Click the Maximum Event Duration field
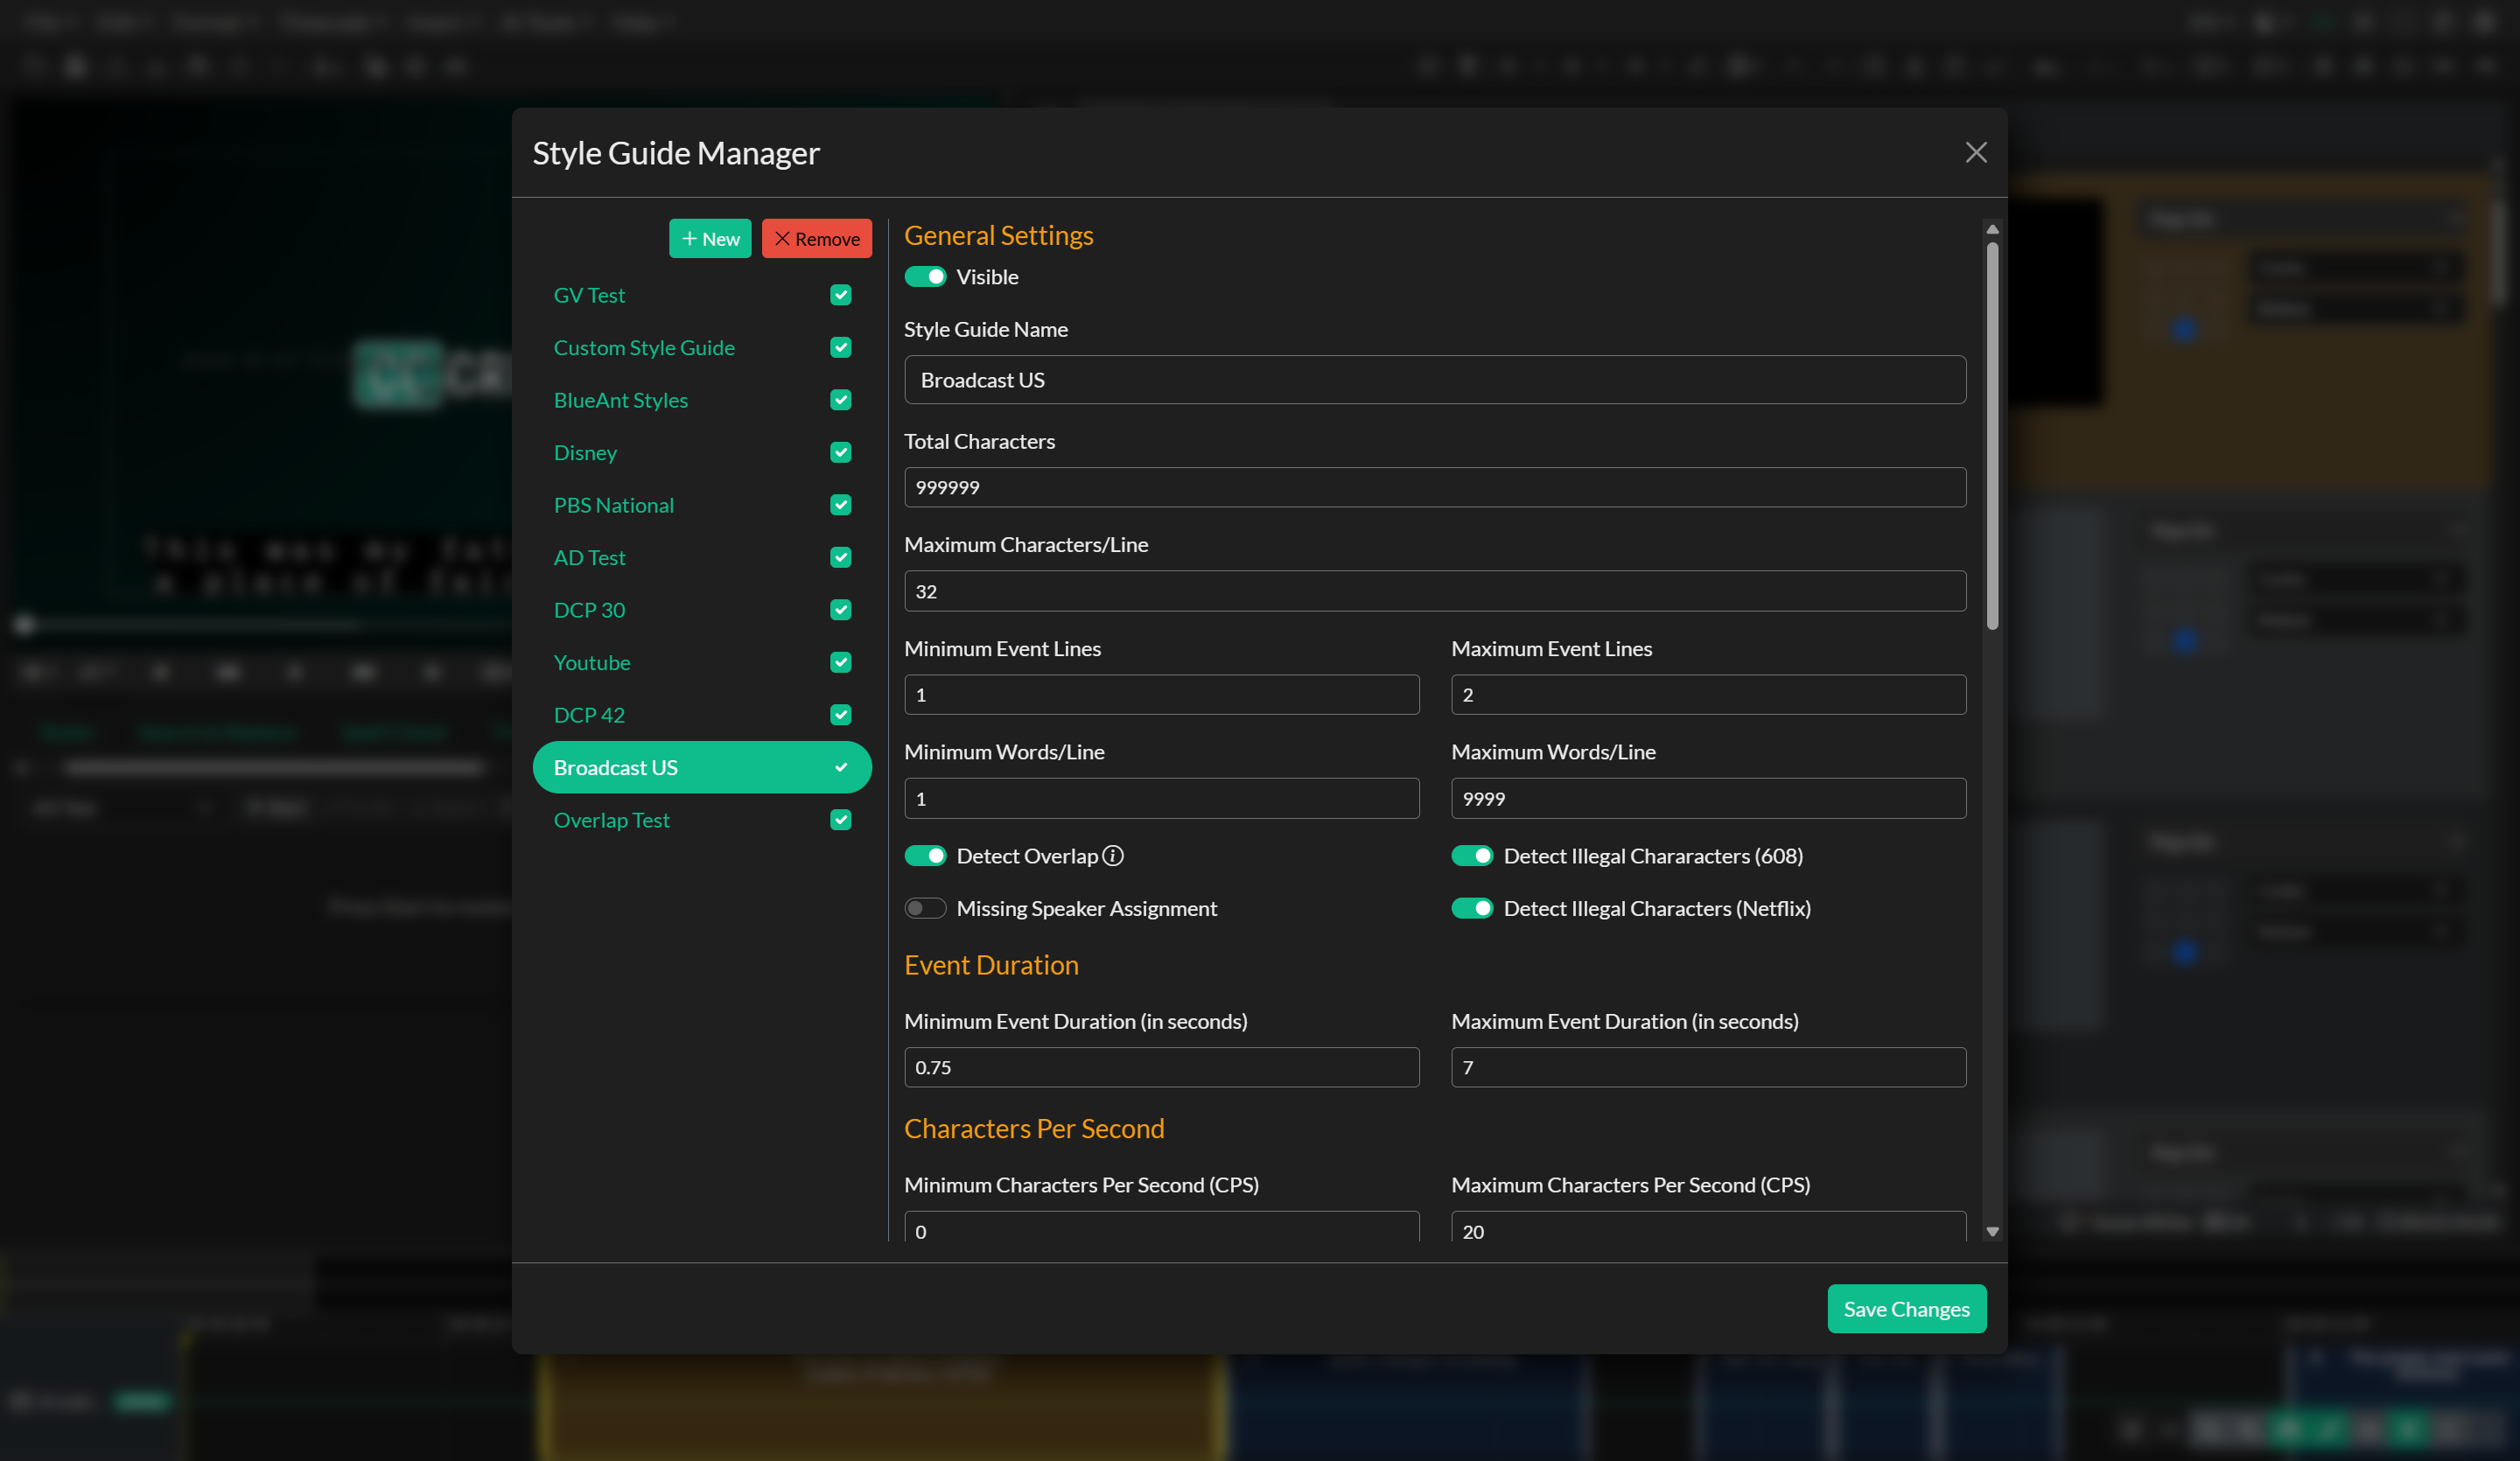The image size is (2520, 1461). (1707, 1067)
